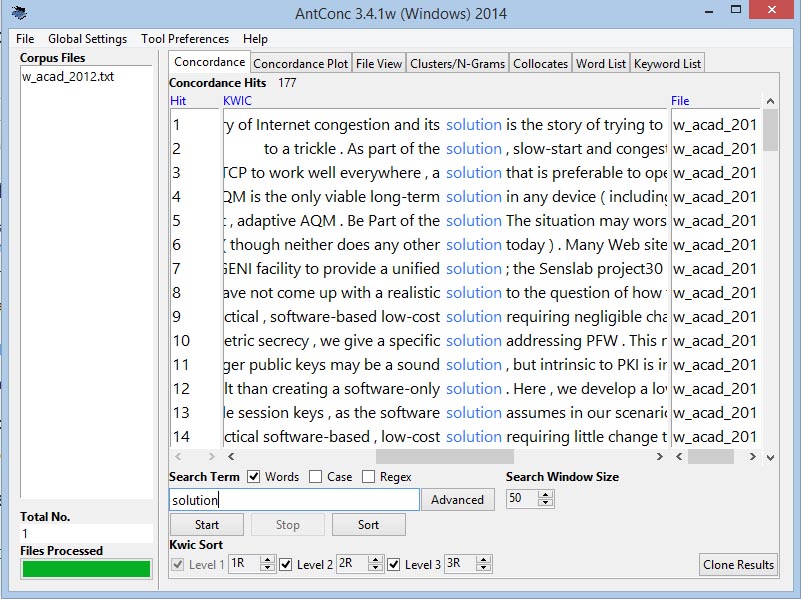Click the vertical scrollbar up arrow

(770, 101)
